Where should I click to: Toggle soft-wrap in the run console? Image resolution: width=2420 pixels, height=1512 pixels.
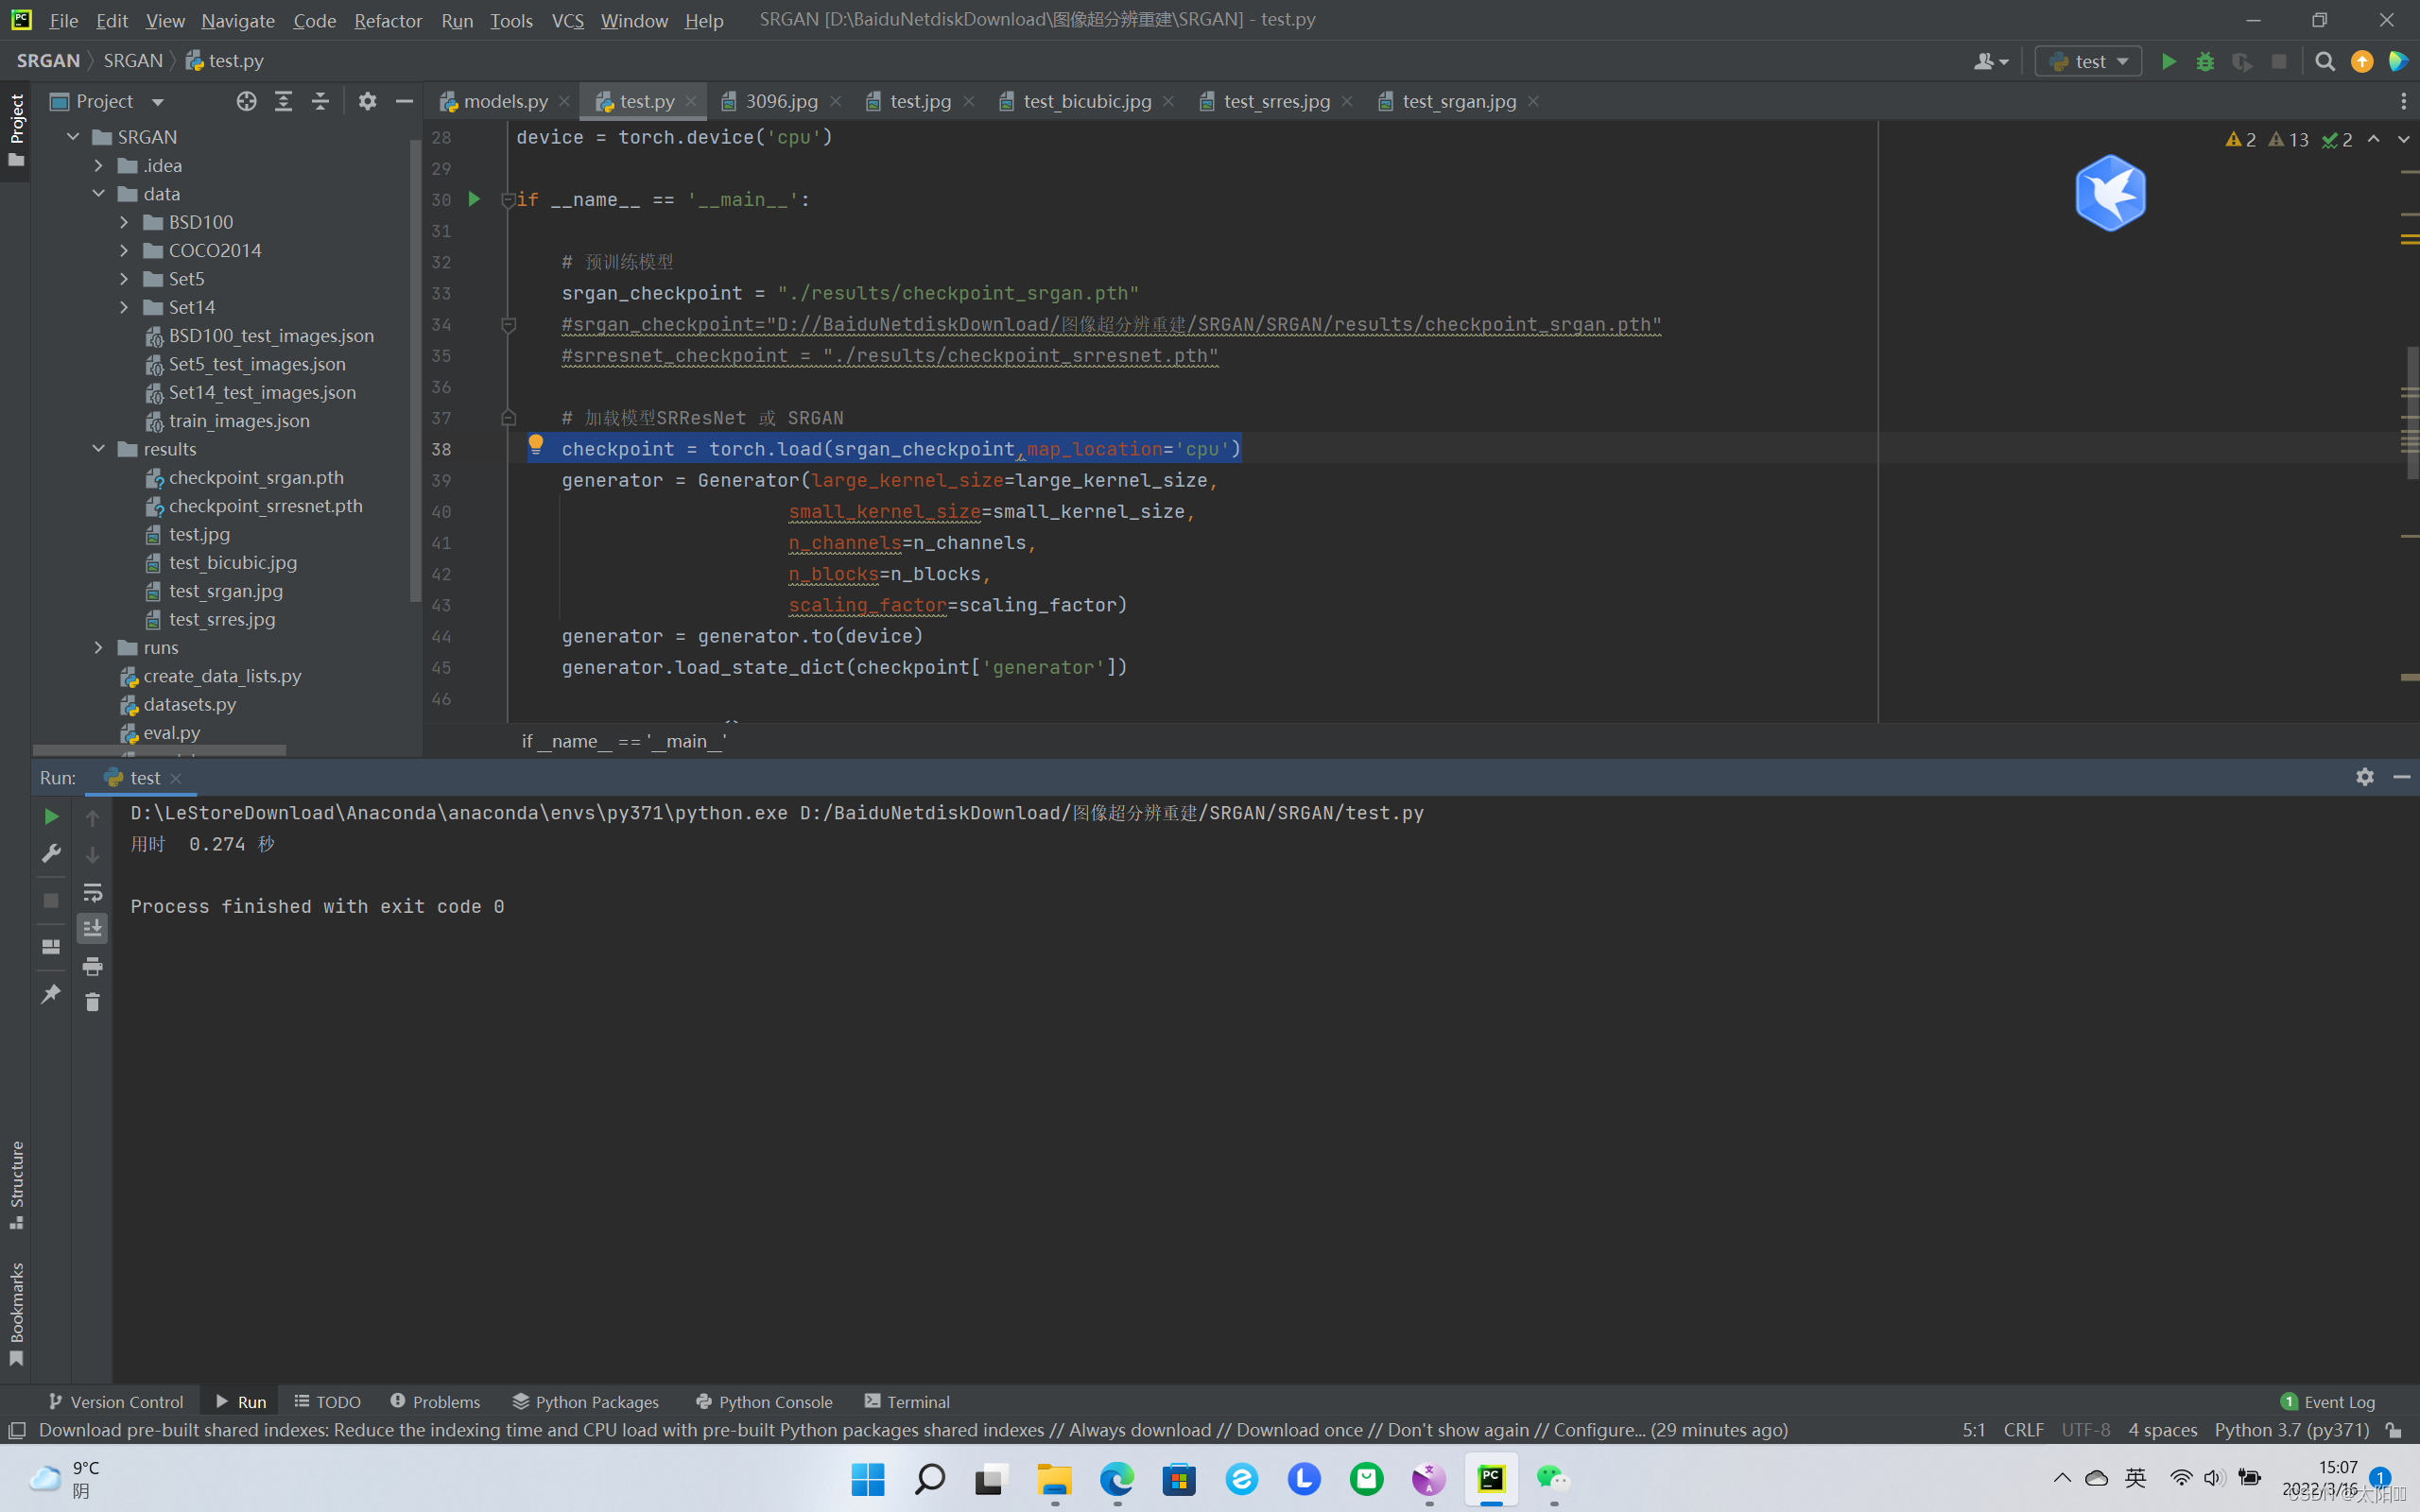coord(93,893)
